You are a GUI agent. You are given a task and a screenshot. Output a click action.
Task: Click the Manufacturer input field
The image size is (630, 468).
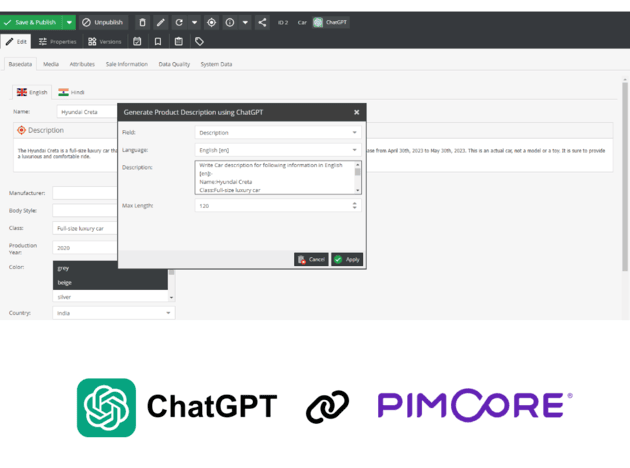coord(85,193)
